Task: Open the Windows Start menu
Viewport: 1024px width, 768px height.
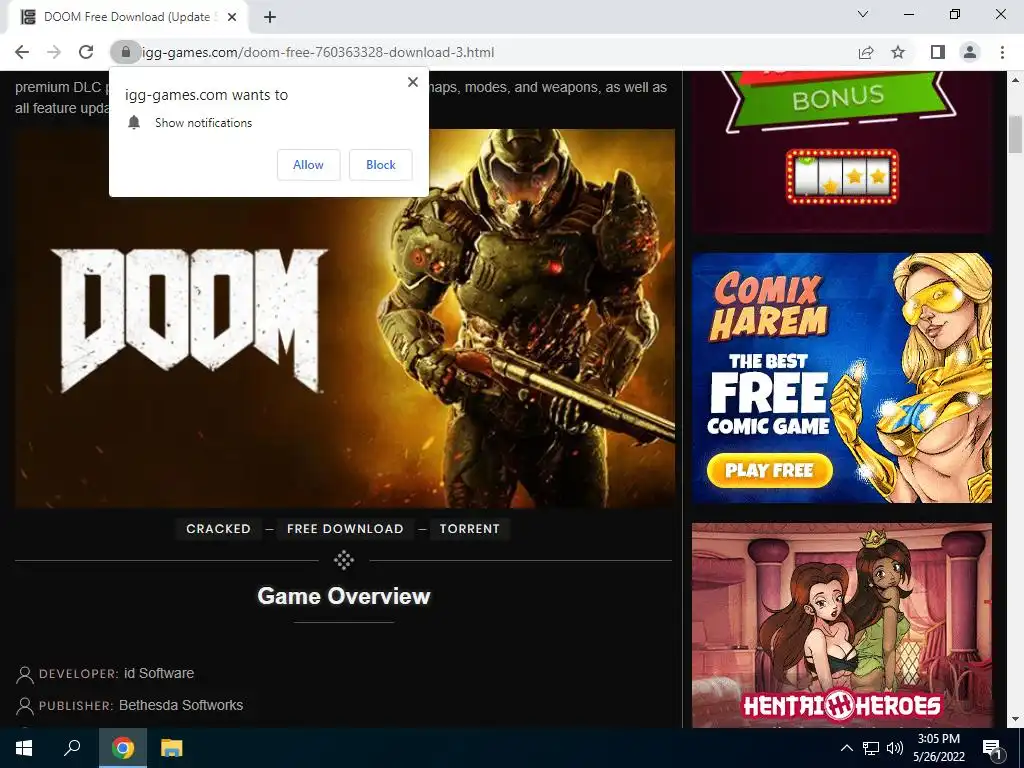Action: pos(24,748)
